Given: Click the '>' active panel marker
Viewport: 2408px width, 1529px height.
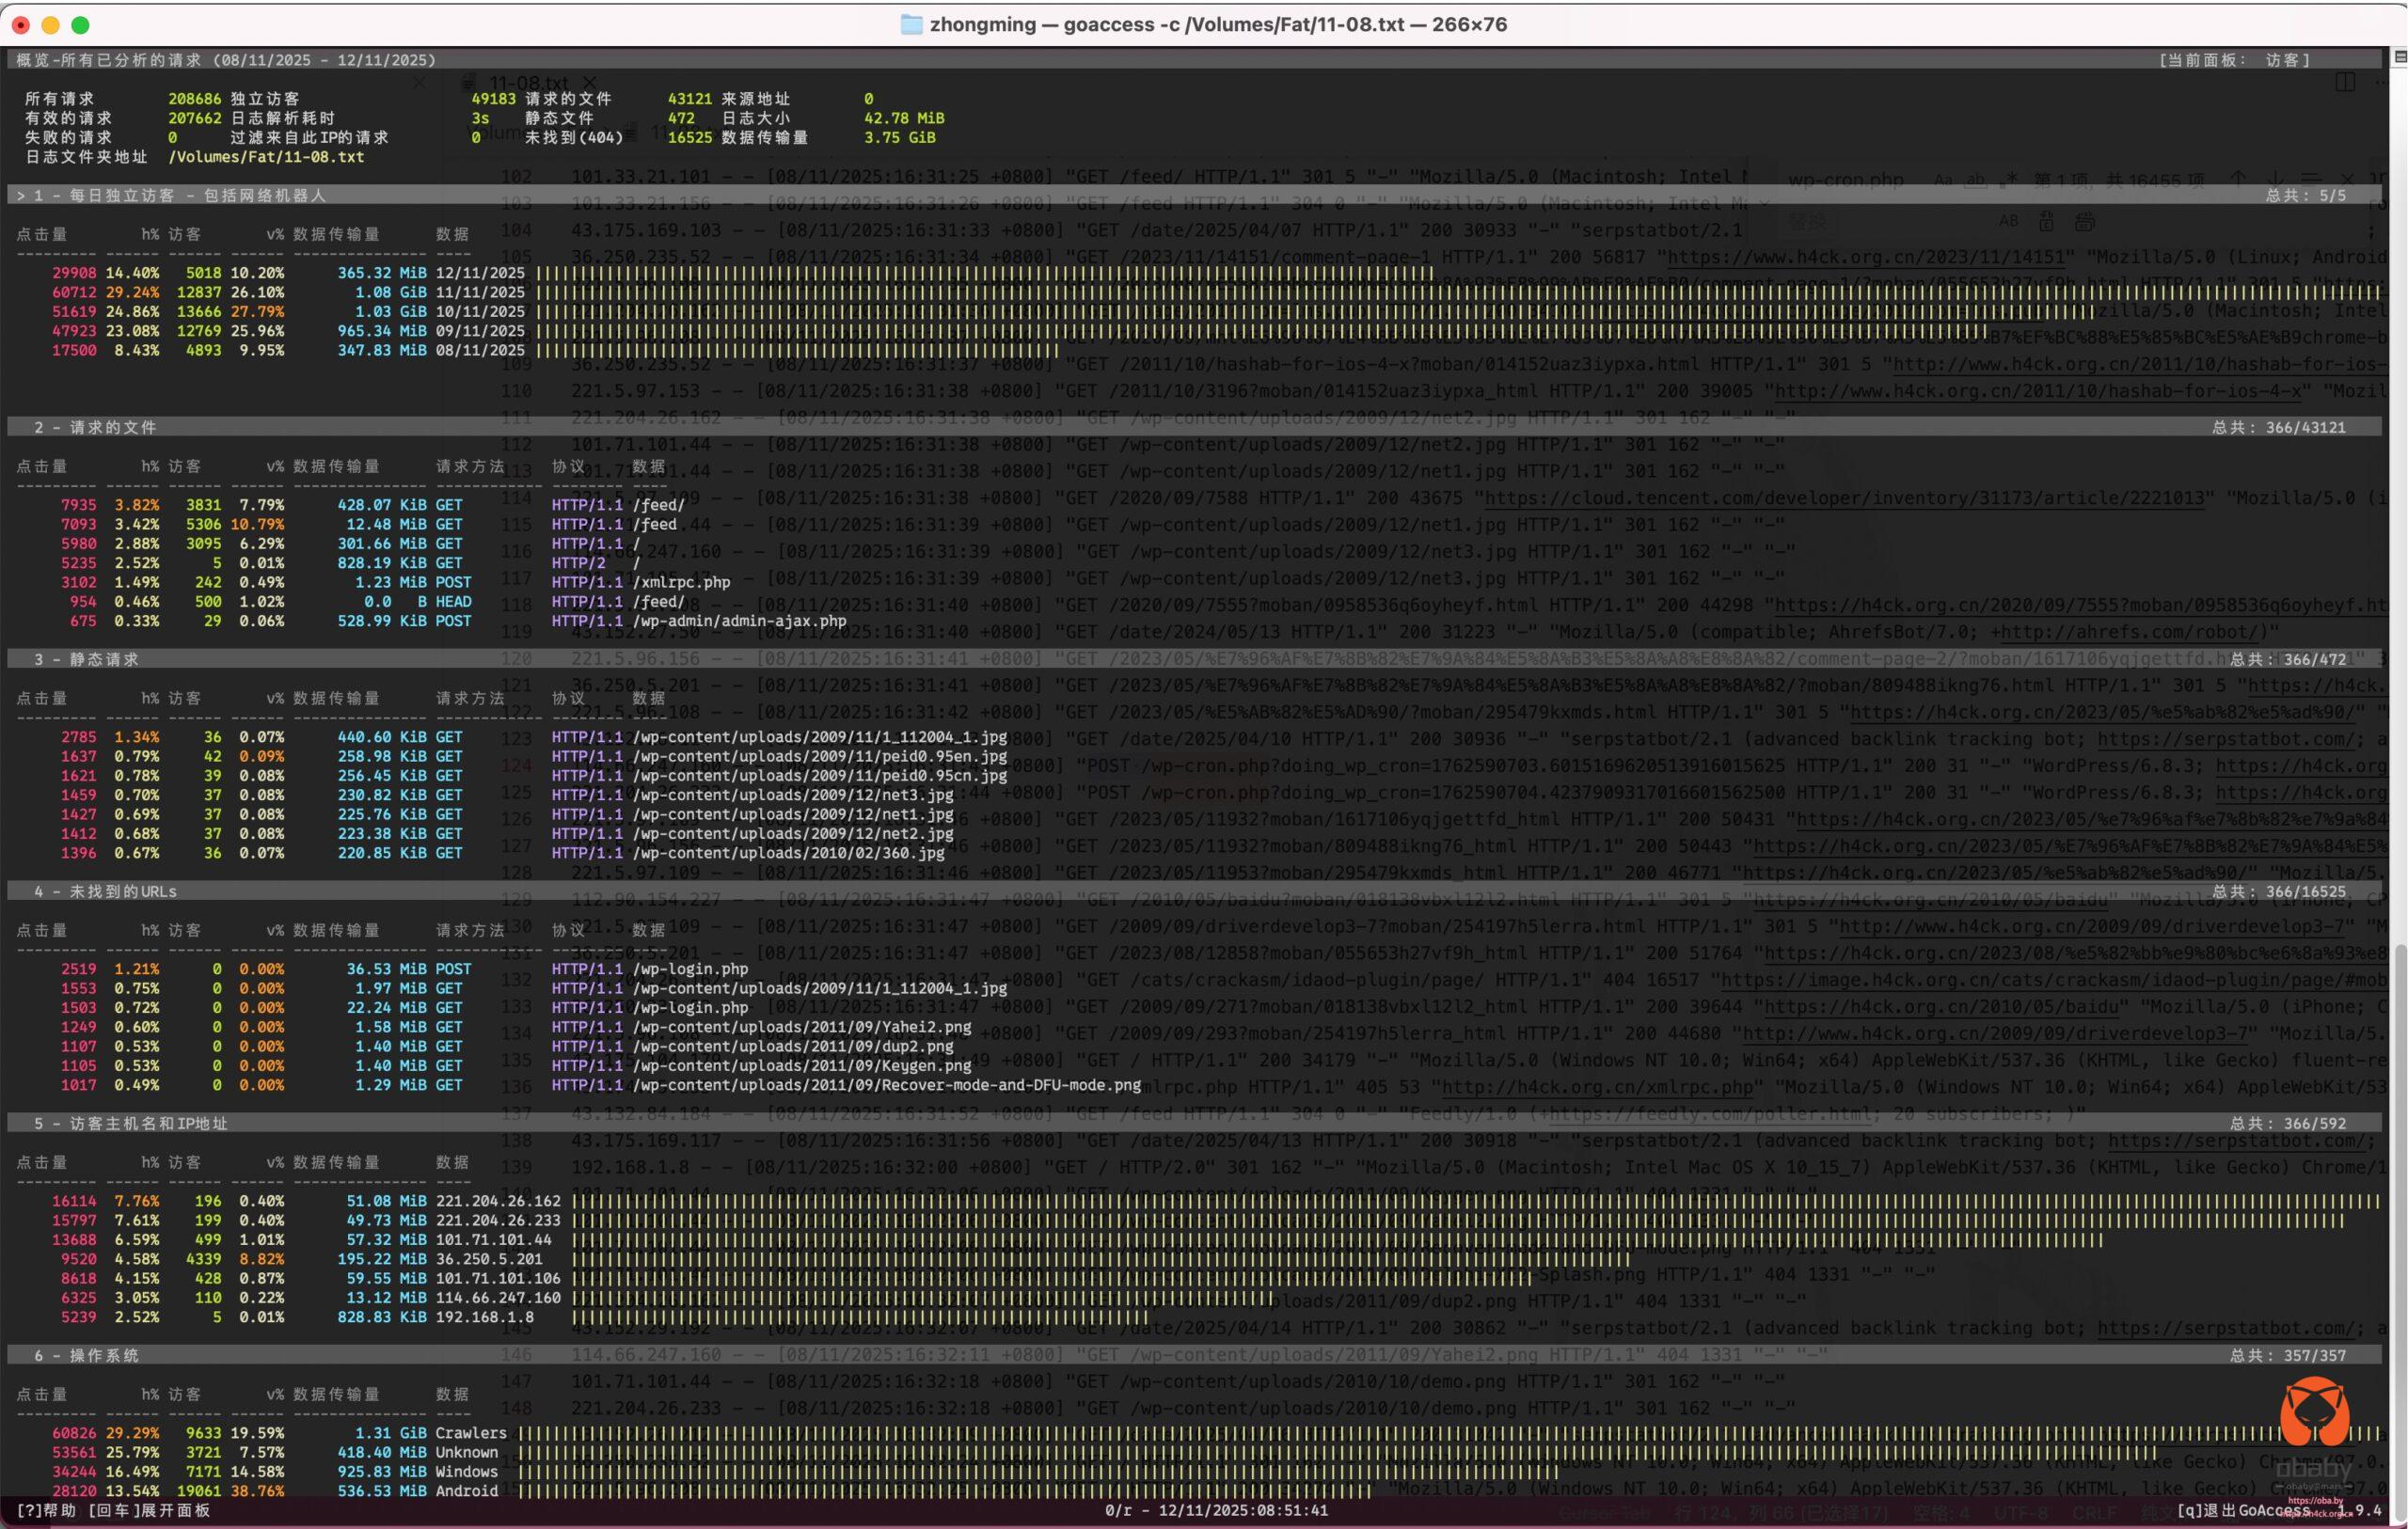Looking at the screenshot, I should (x=20, y=196).
